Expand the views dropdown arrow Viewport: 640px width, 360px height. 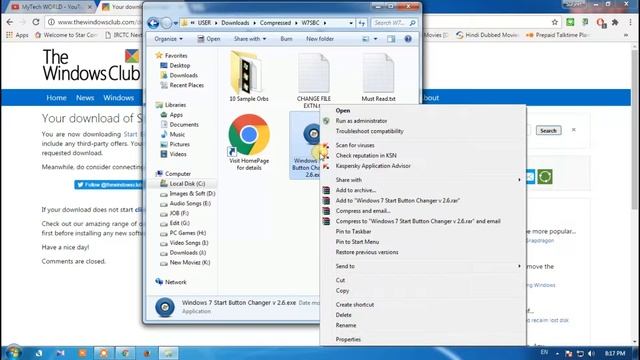376,39
